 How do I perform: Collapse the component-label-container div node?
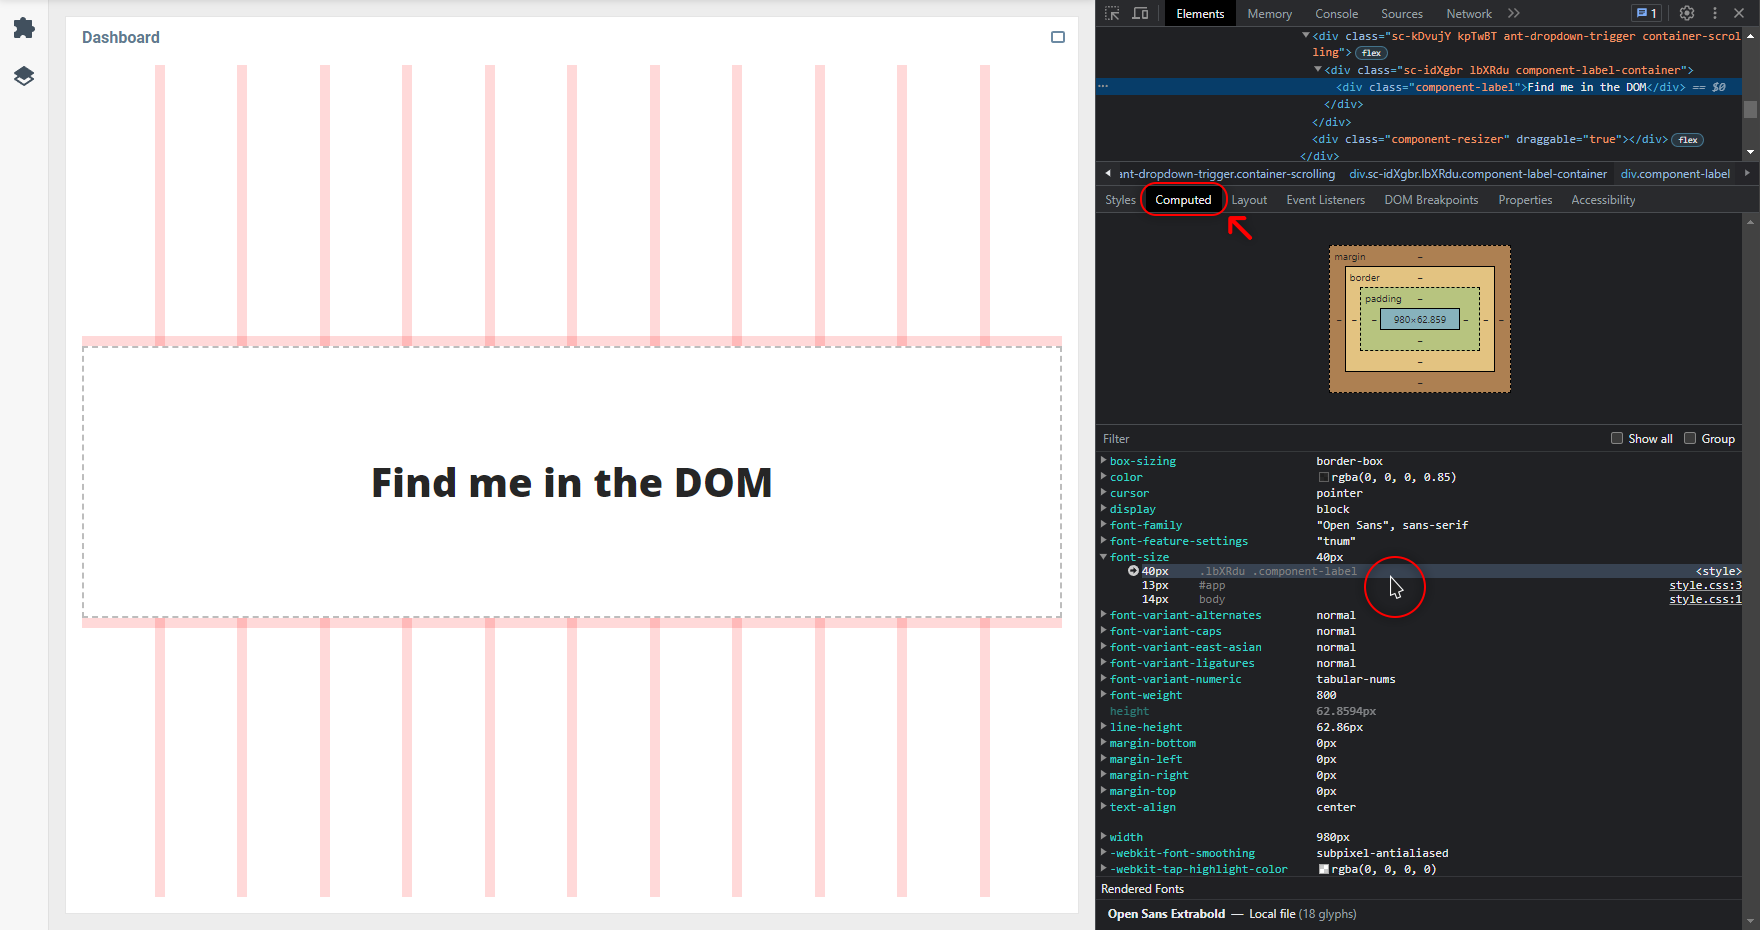pos(1318,70)
